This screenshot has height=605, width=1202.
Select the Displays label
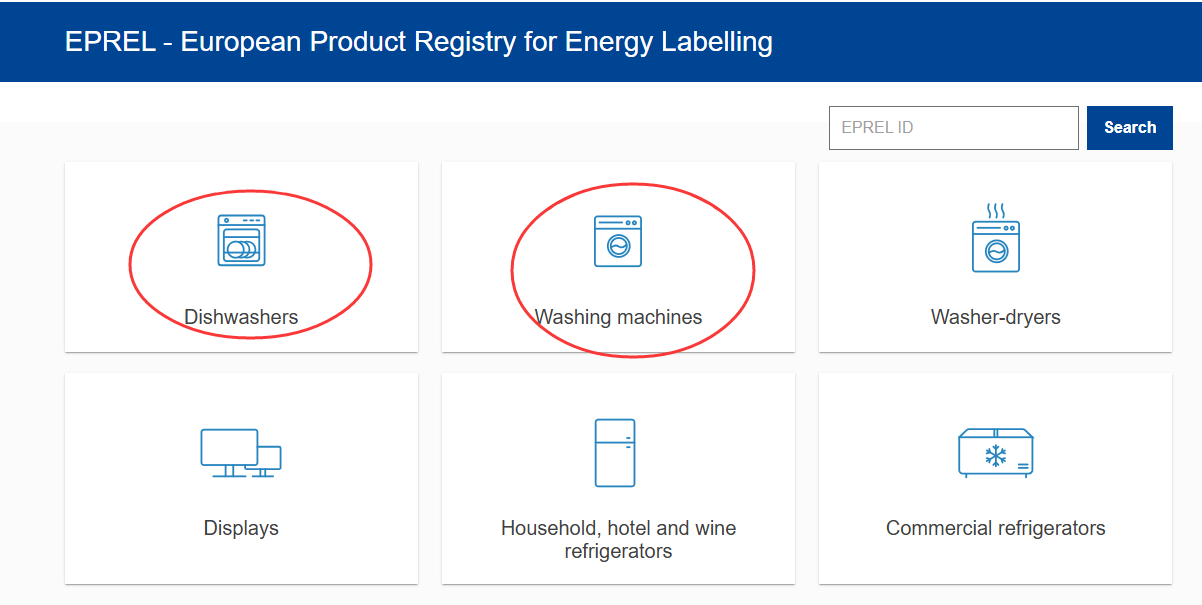tap(241, 528)
